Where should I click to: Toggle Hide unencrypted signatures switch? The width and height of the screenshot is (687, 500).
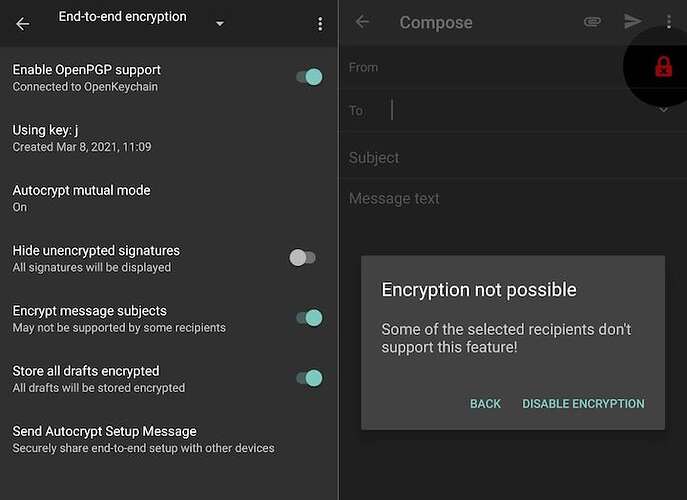302,258
